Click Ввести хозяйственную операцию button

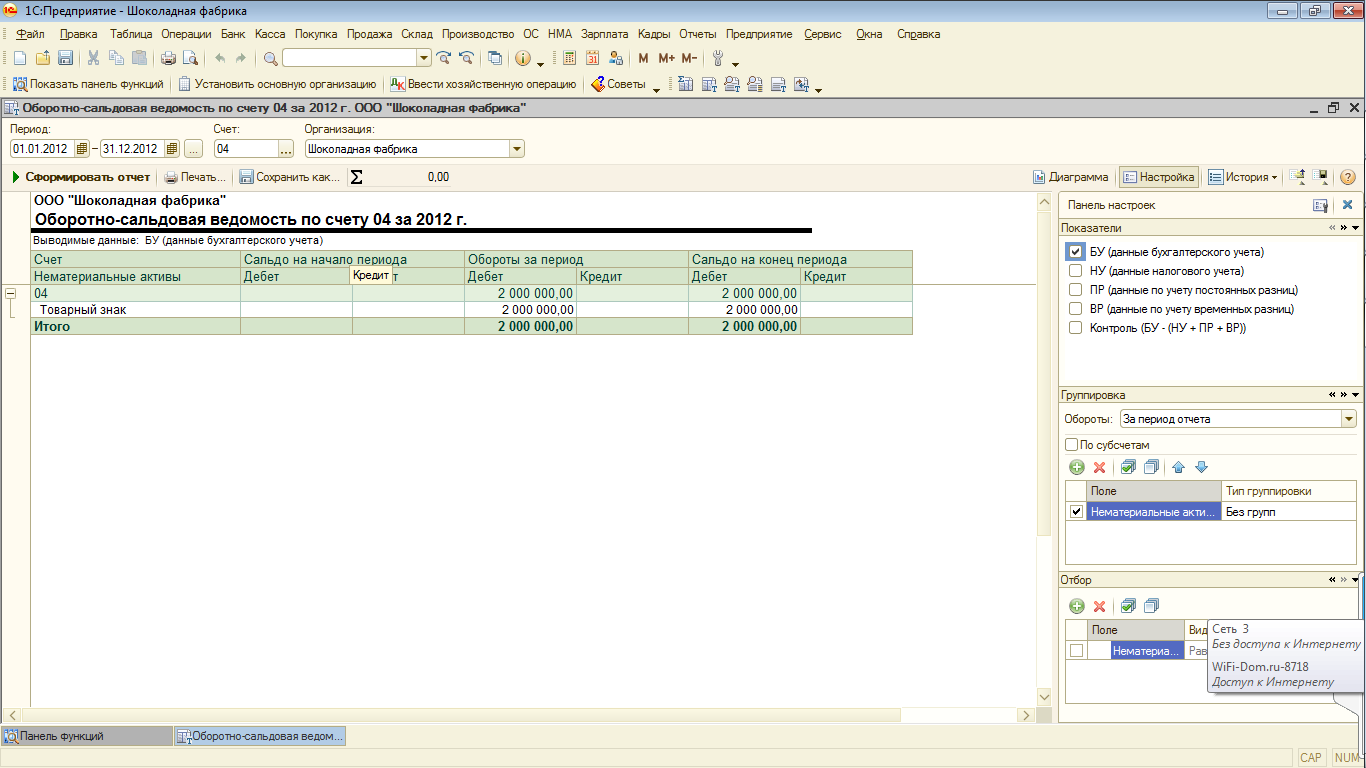coord(483,84)
